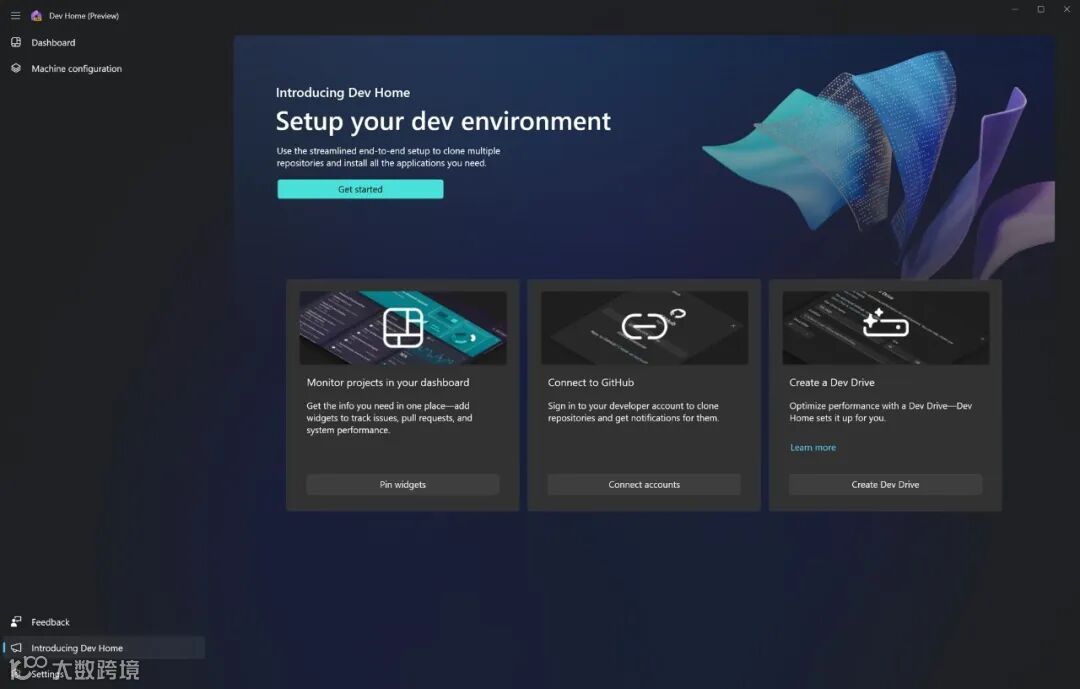Click the 'Connect to GitHub' heading

point(591,382)
